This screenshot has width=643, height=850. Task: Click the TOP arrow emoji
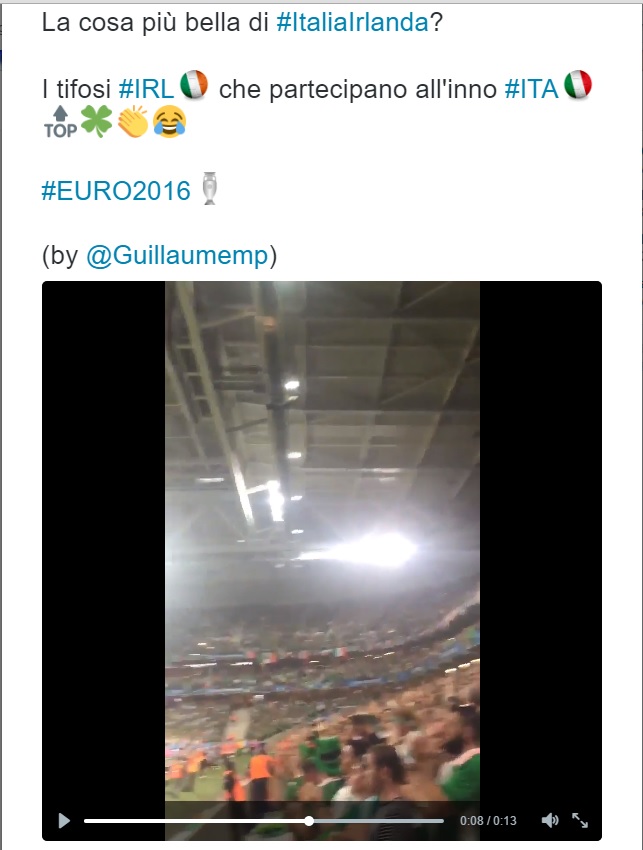[x=60, y=122]
